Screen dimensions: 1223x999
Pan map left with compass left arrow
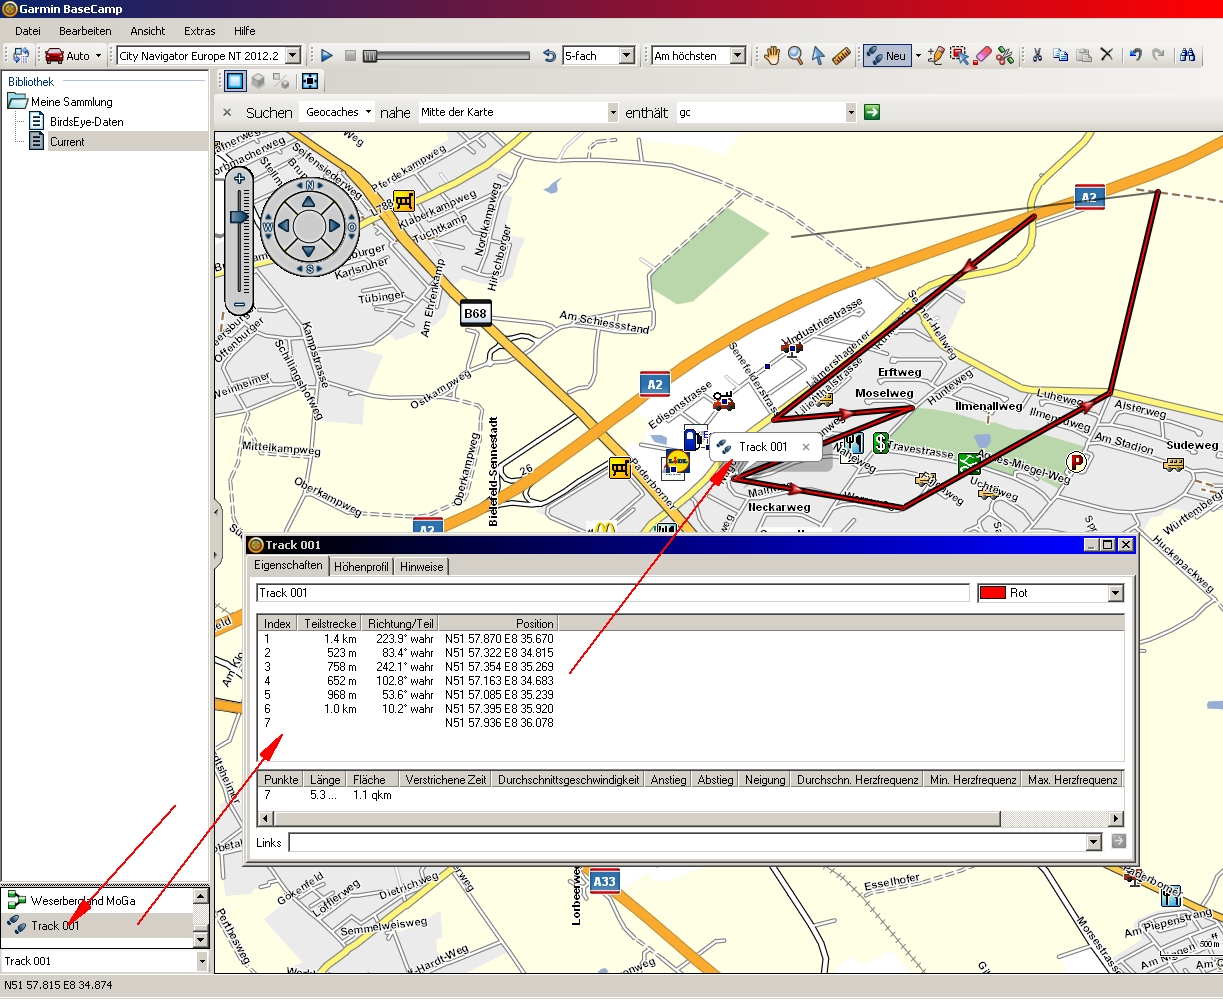pyautogui.click(x=284, y=226)
